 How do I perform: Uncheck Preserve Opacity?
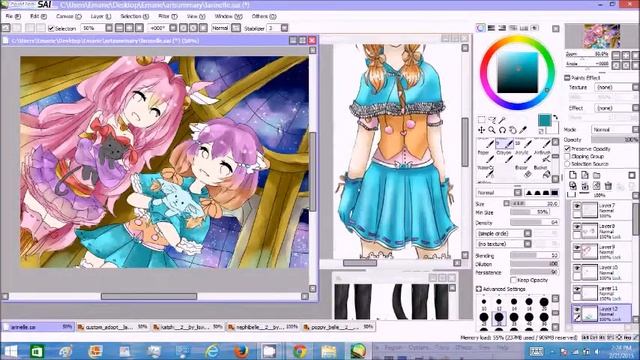click(x=567, y=149)
